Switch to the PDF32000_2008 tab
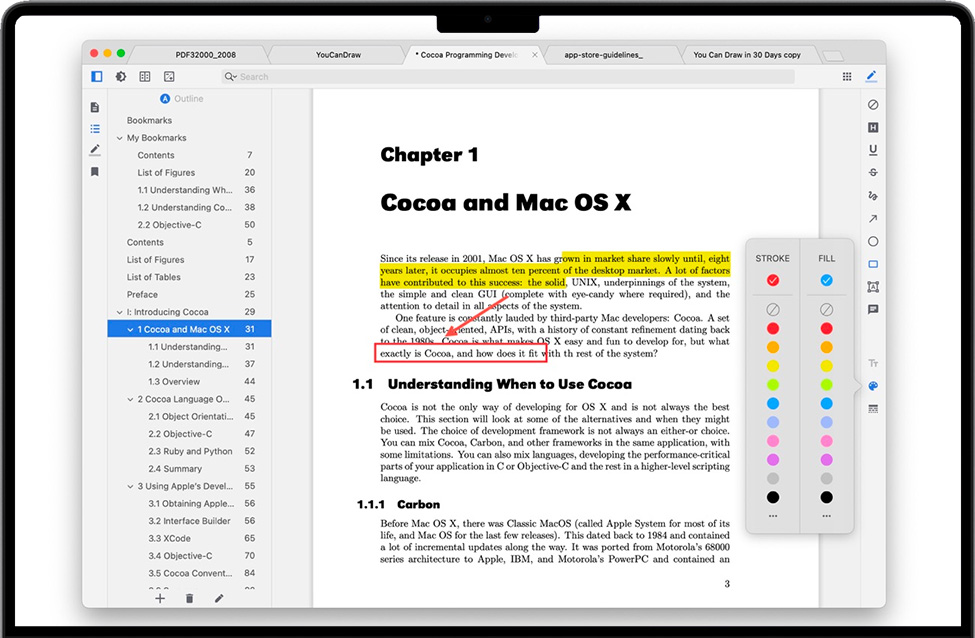 pyautogui.click(x=205, y=55)
